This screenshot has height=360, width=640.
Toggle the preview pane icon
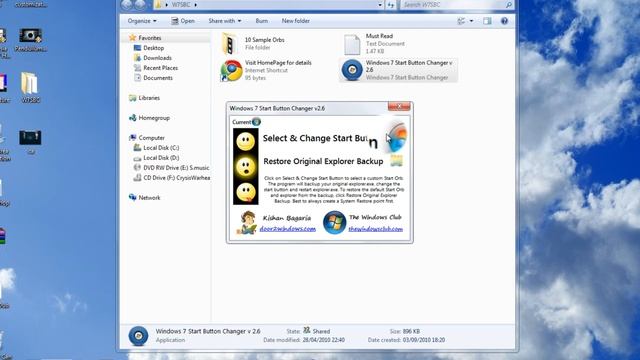click(x=487, y=21)
